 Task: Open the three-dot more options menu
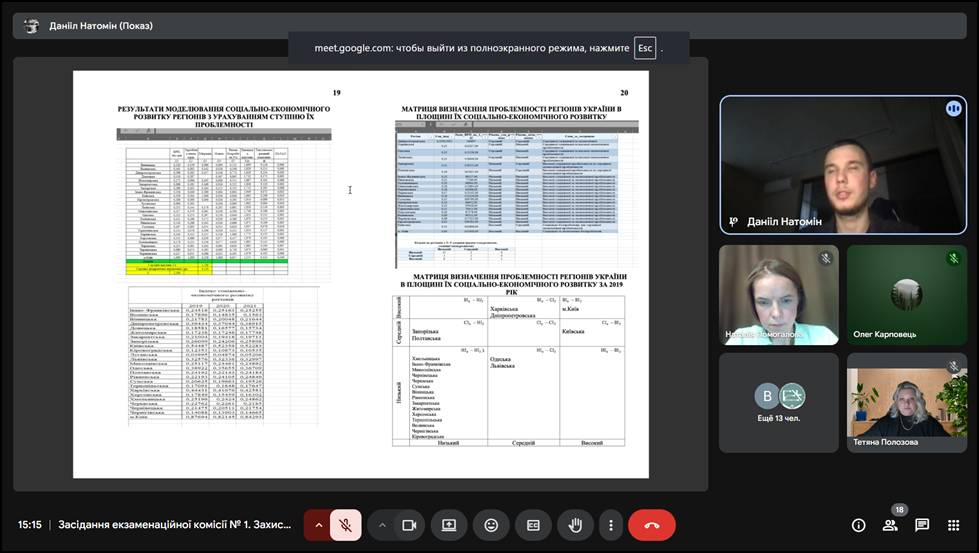pyautogui.click(x=610, y=525)
